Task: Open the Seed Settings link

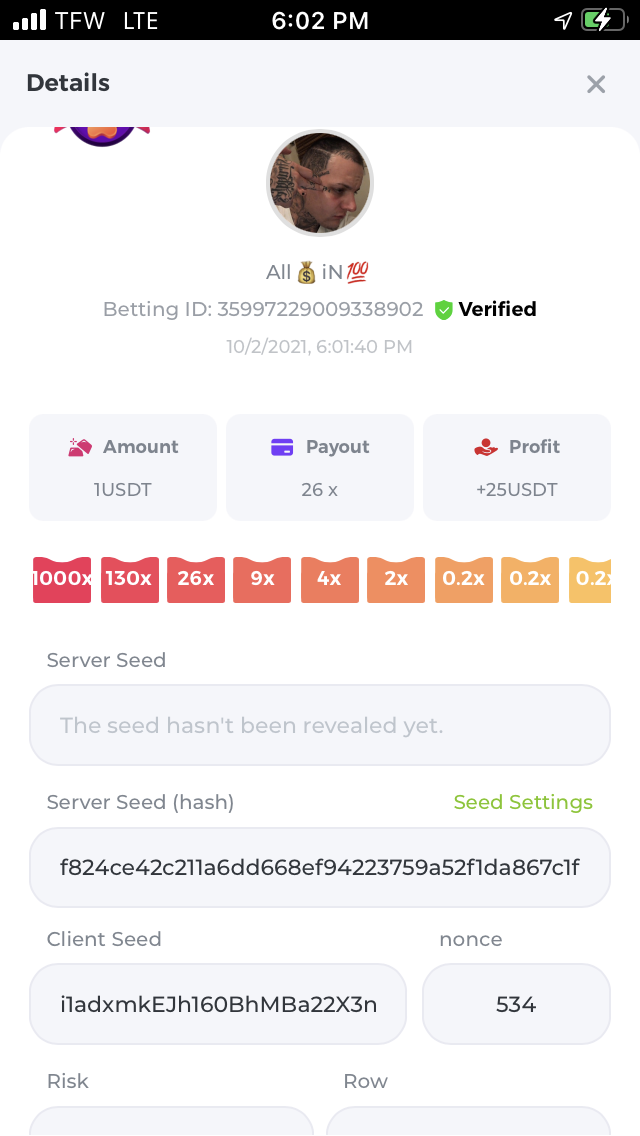Action: [x=523, y=802]
